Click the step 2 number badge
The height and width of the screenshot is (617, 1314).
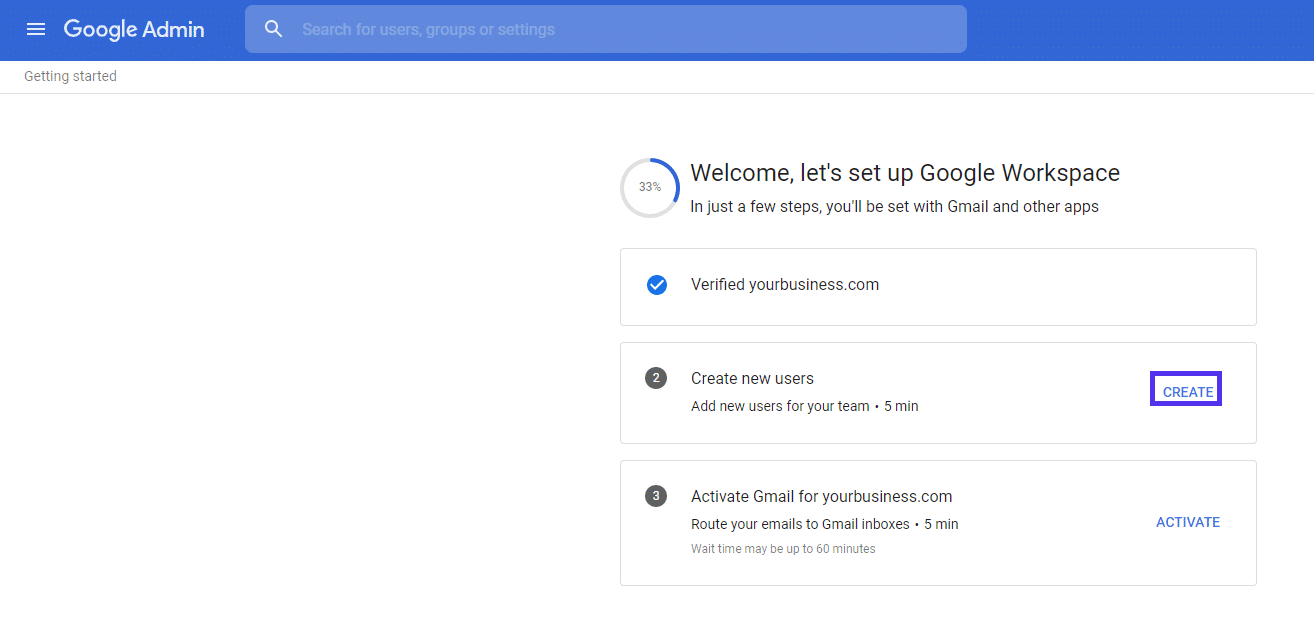pyautogui.click(x=656, y=378)
